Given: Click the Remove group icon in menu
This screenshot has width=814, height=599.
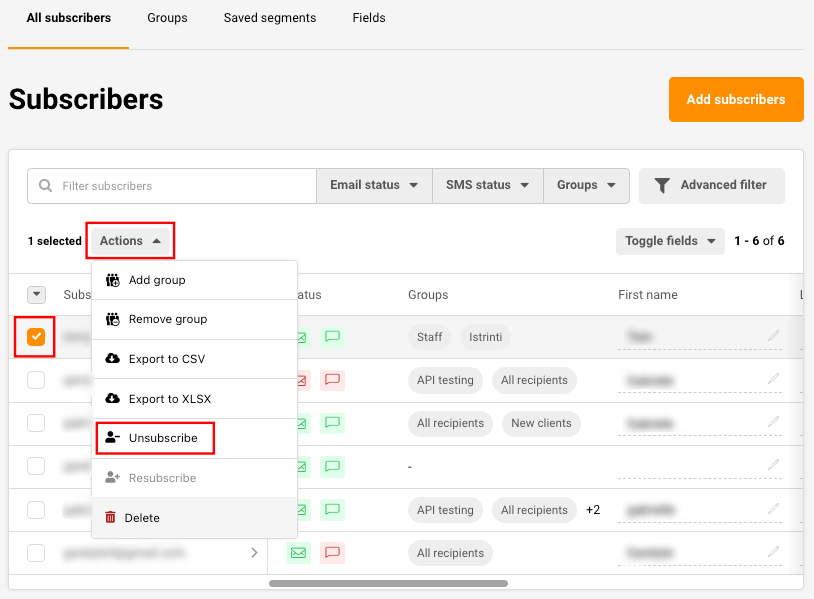Looking at the screenshot, I should point(112,319).
